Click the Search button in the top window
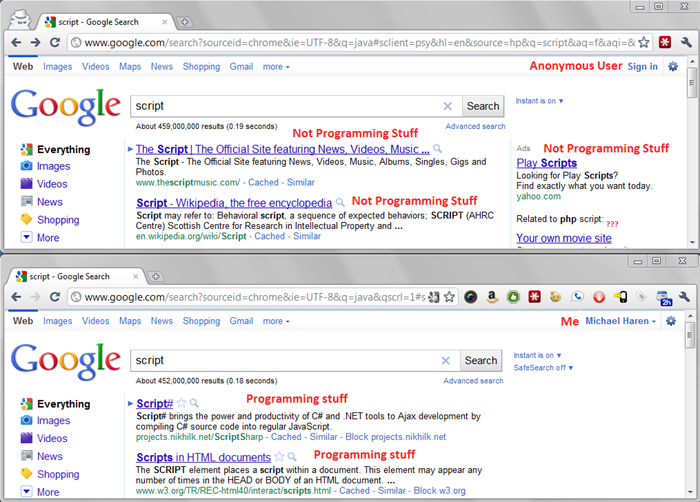Image resolution: width=700 pixels, height=502 pixels. 483,106
